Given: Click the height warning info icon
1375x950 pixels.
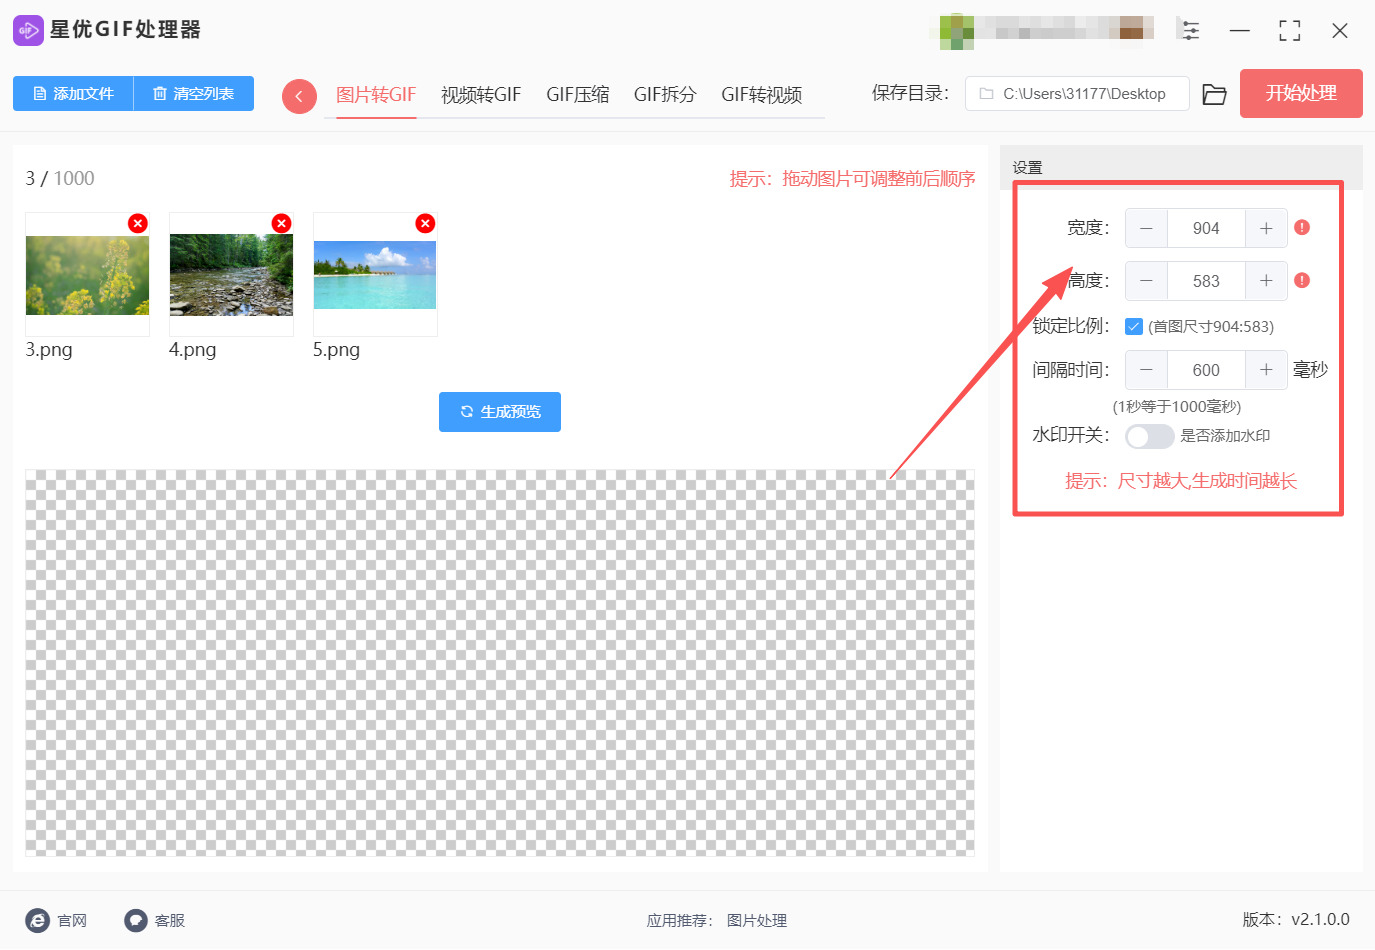Looking at the screenshot, I should tap(1302, 281).
